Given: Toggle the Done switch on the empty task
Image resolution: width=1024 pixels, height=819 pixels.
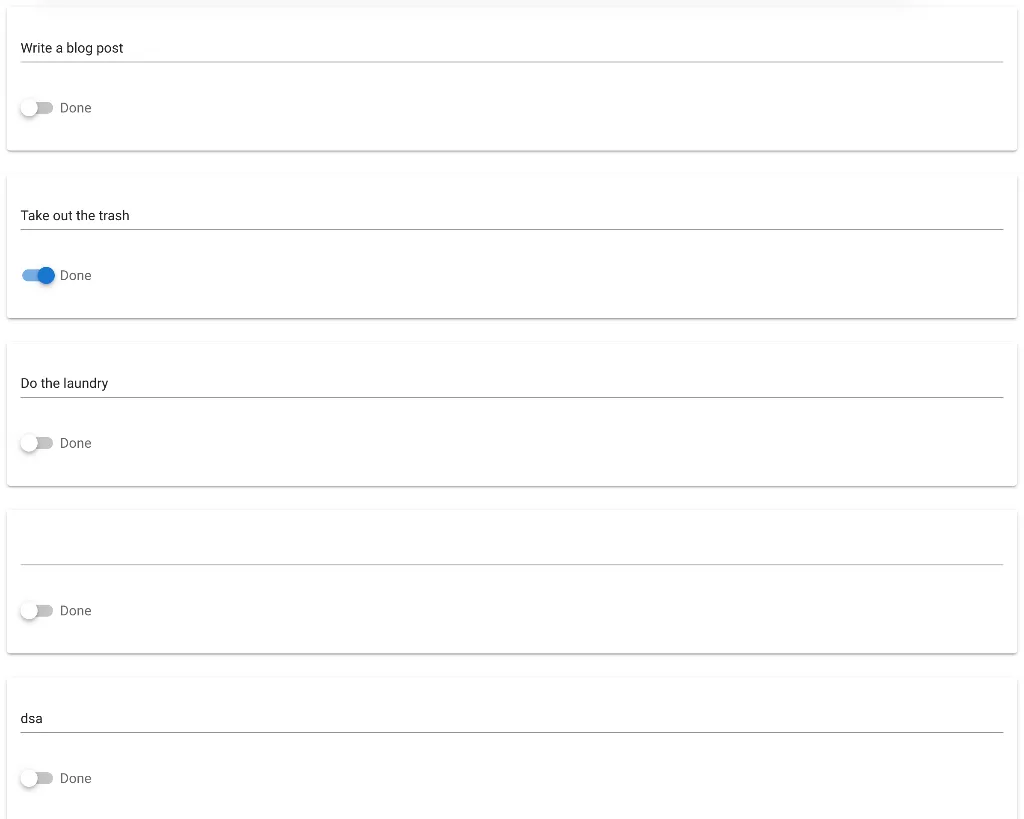Looking at the screenshot, I should coord(37,611).
